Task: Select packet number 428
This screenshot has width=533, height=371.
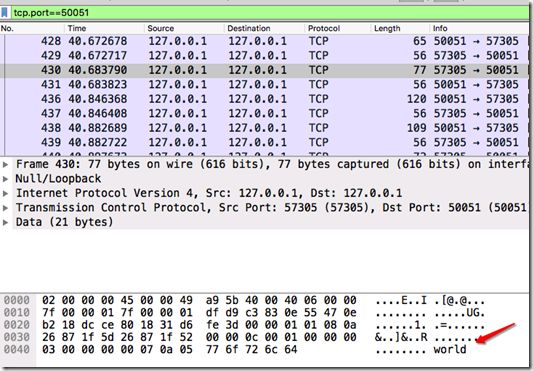Action: tap(264, 41)
